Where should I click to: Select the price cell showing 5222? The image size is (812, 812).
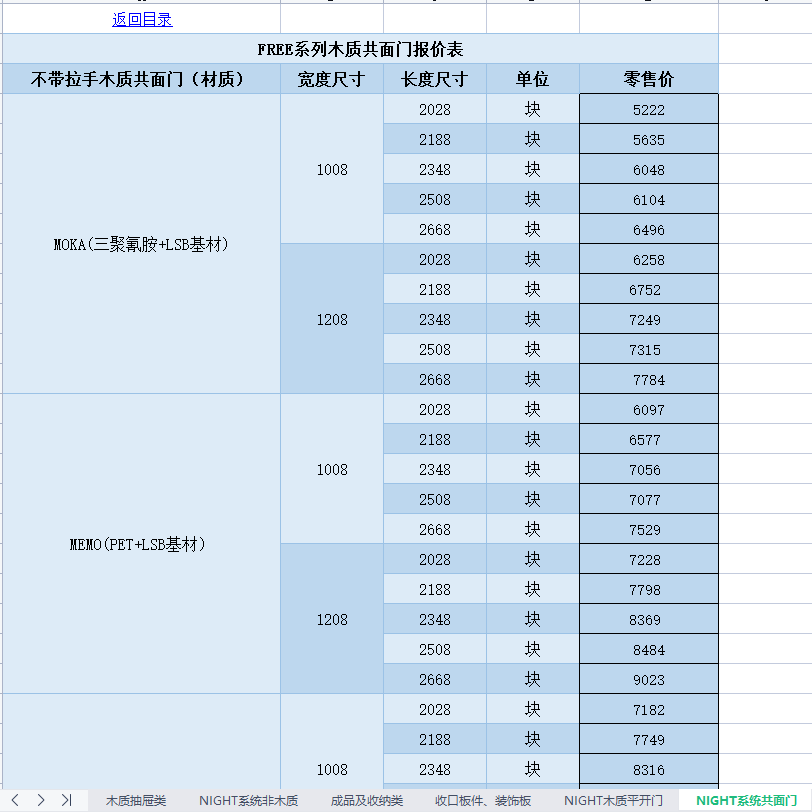pyautogui.click(x=648, y=110)
